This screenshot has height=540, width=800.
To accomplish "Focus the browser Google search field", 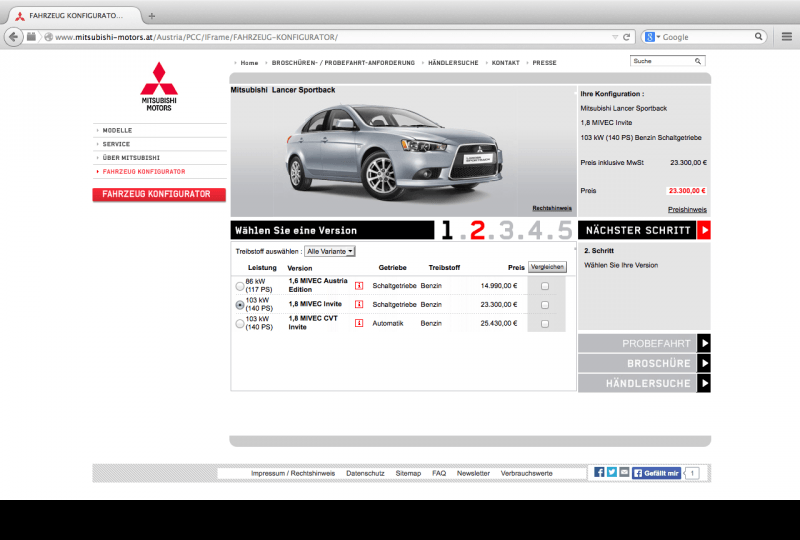I will point(708,37).
